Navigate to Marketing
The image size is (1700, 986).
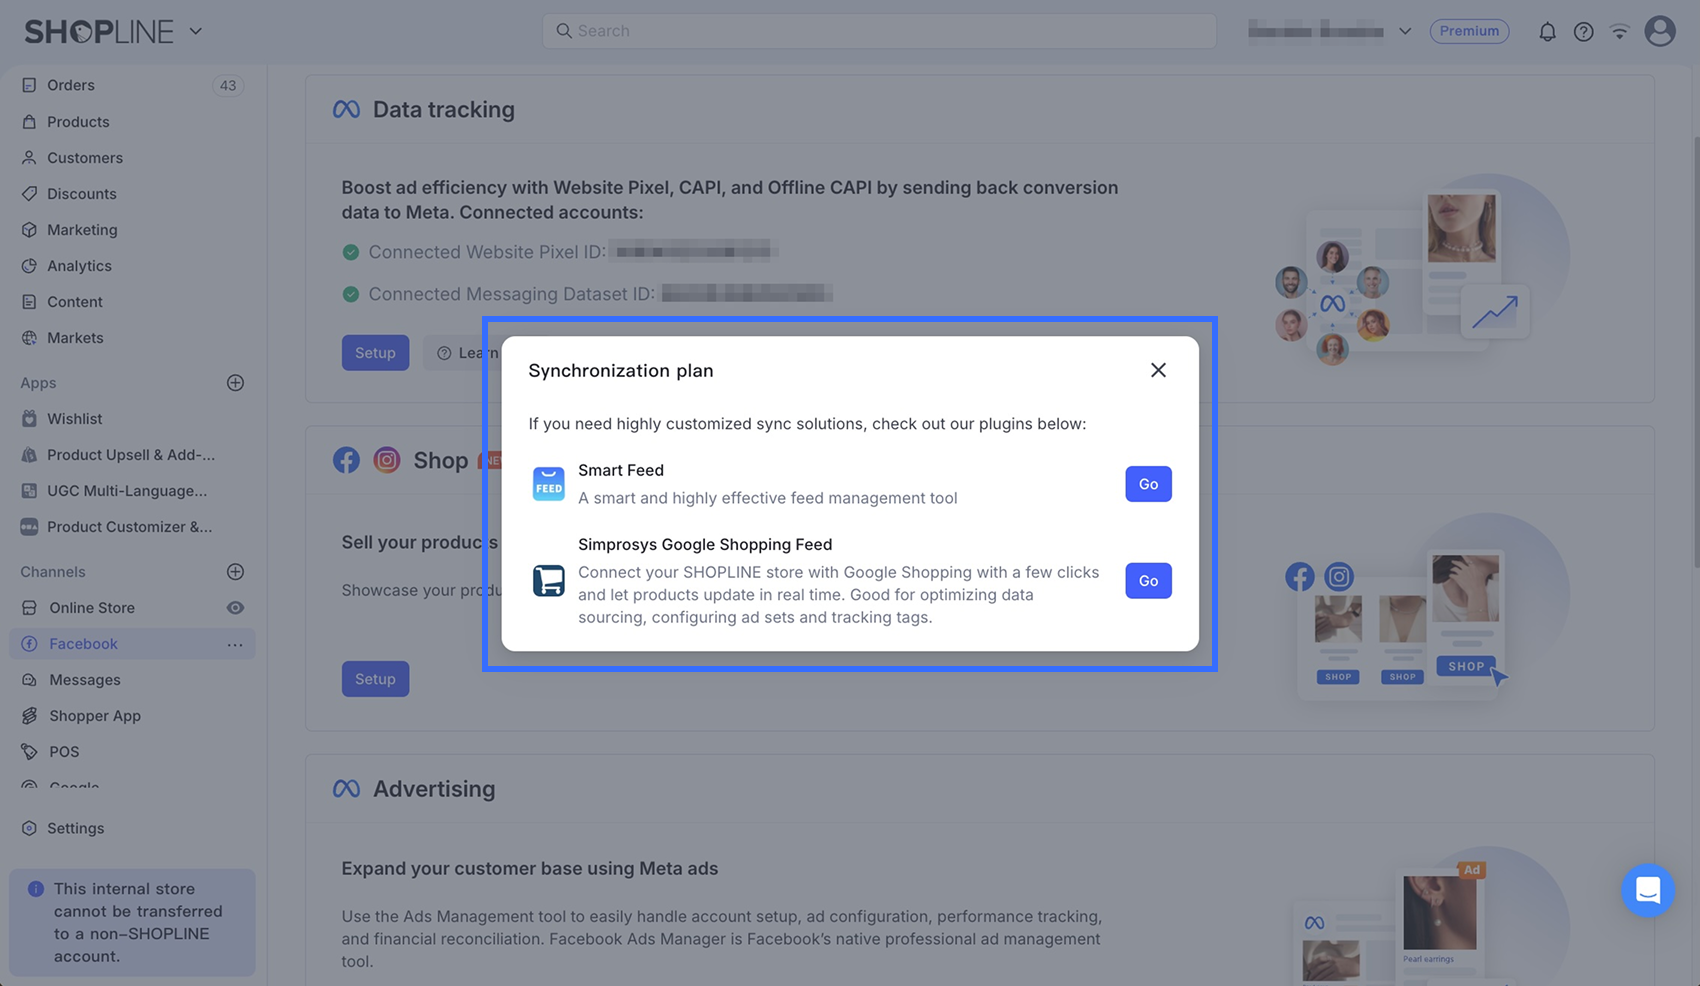coord(82,229)
